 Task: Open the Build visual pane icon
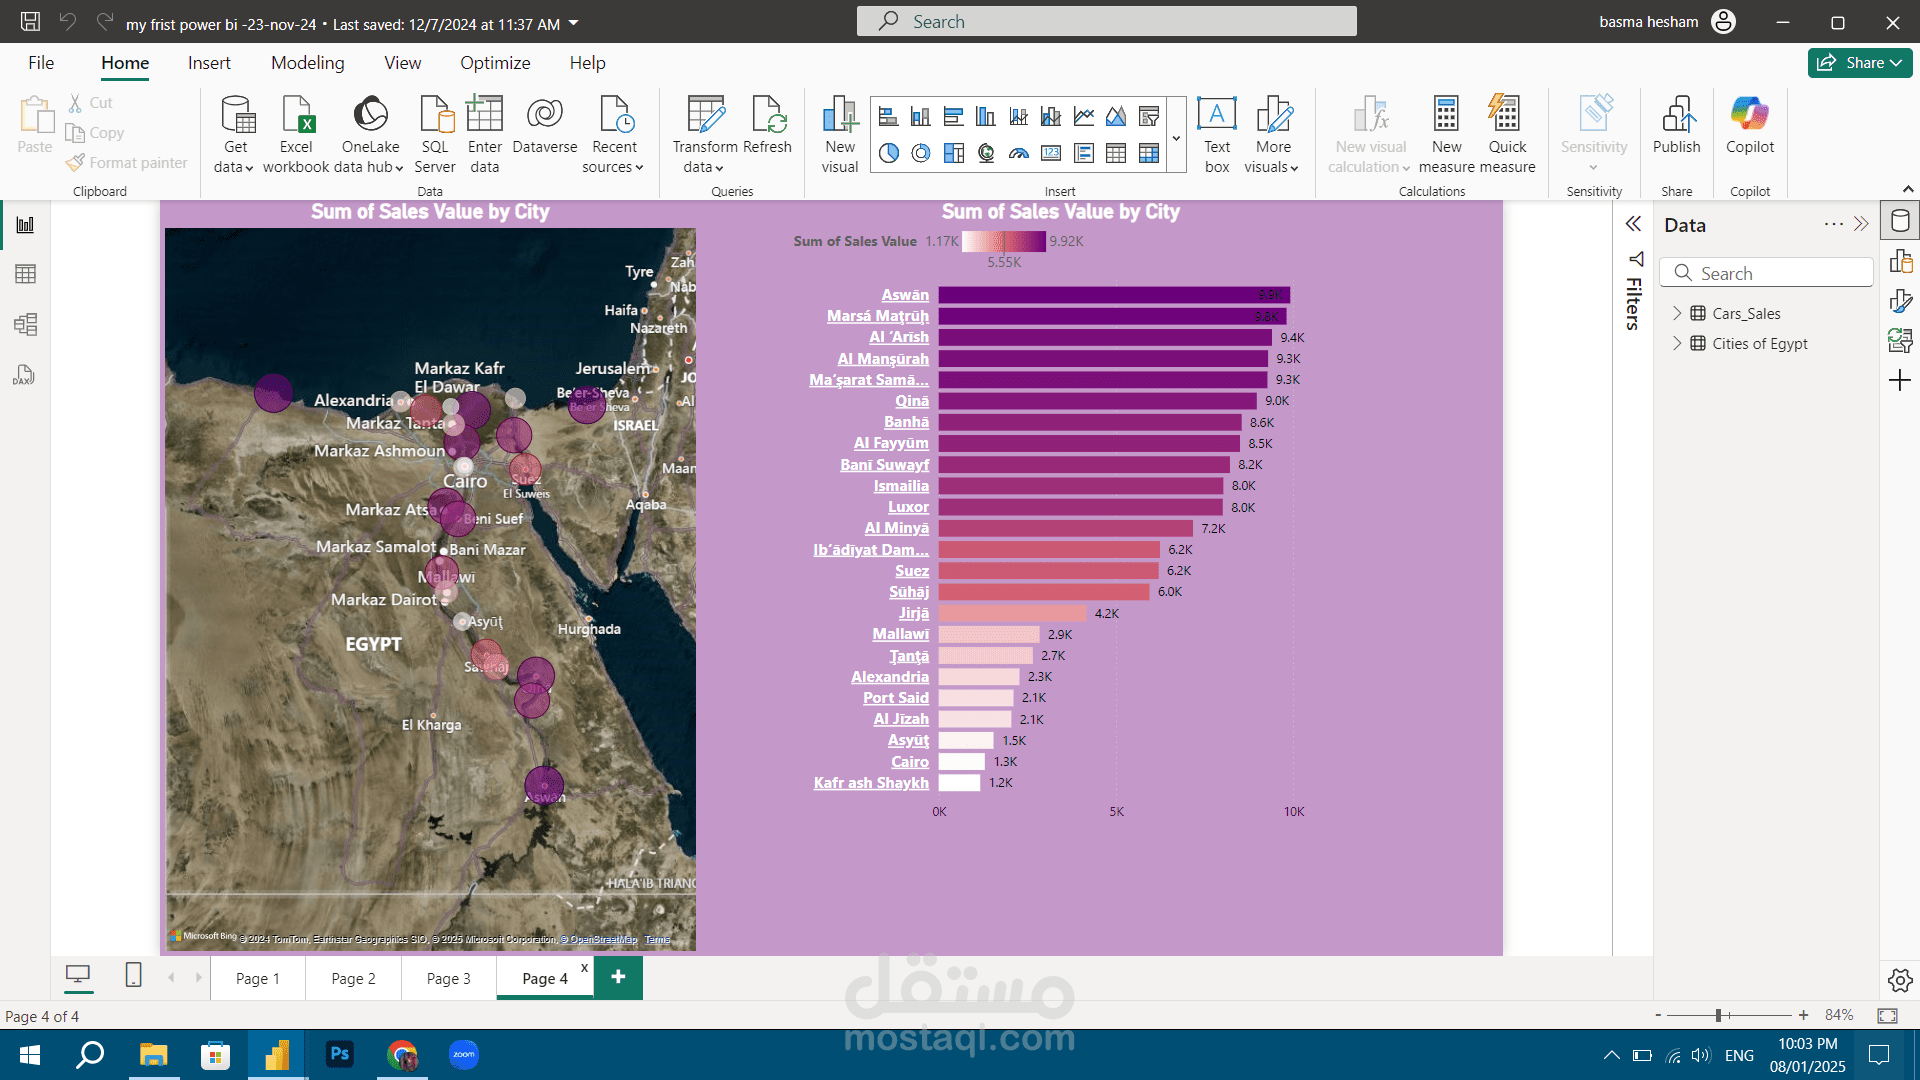[1900, 262]
